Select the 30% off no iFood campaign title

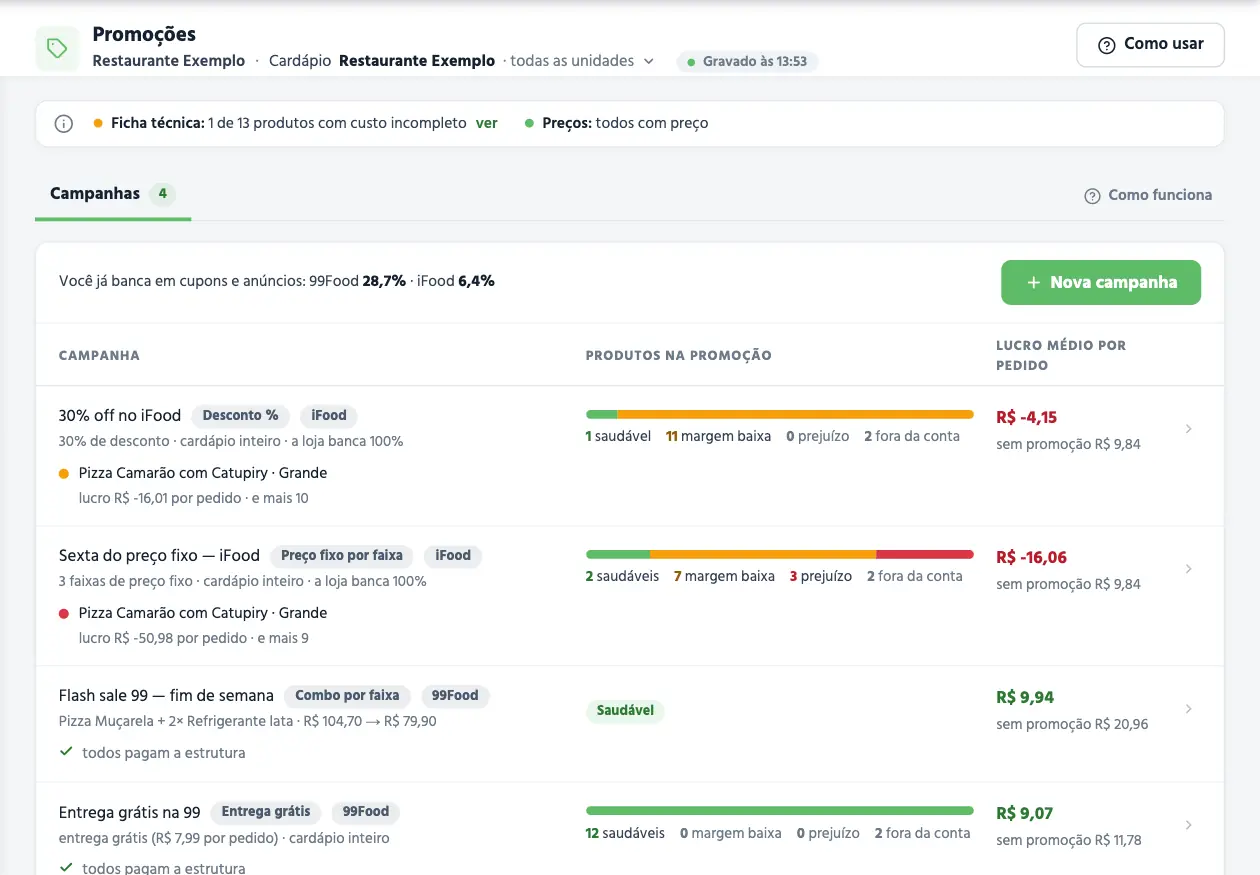pos(120,416)
